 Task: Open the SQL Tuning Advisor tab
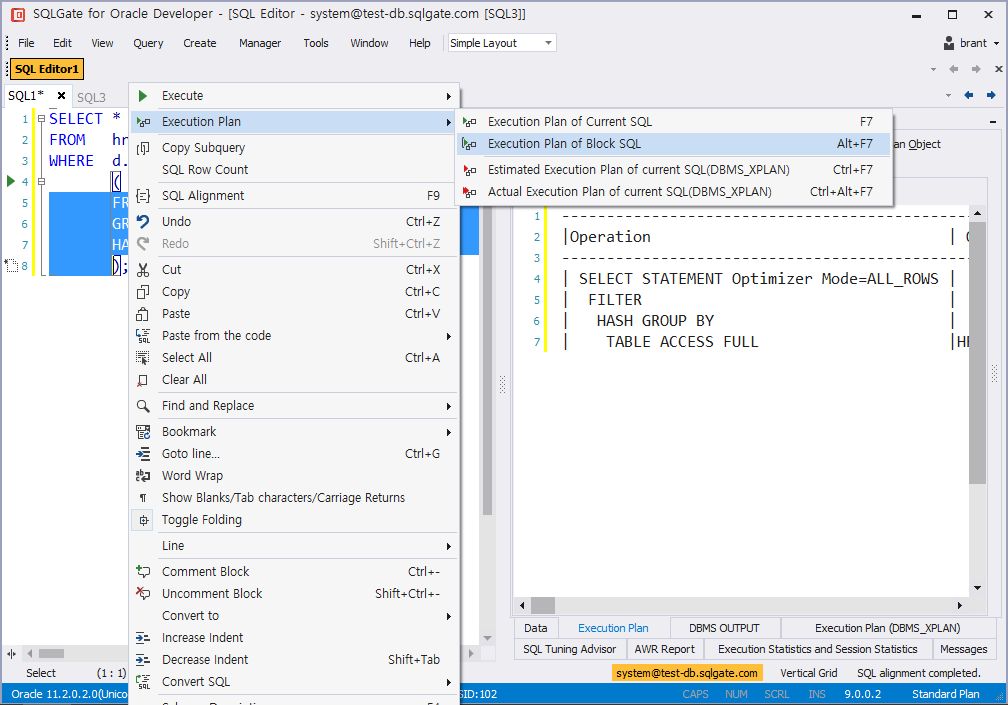pyautogui.click(x=570, y=649)
